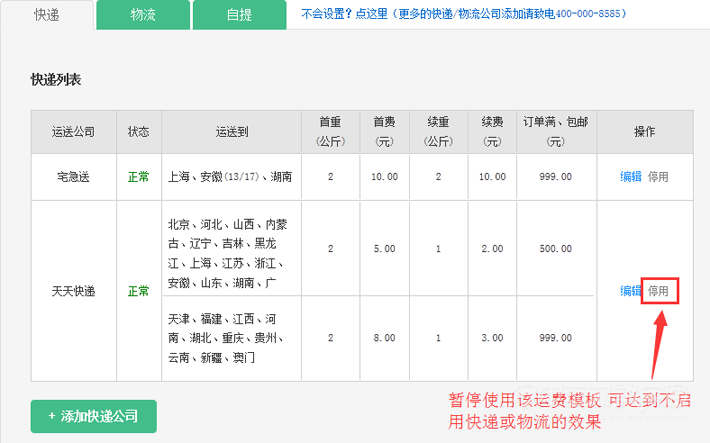Select destinations cell starting with 北京、河北
Screen dimensions: 710x443
pos(232,248)
